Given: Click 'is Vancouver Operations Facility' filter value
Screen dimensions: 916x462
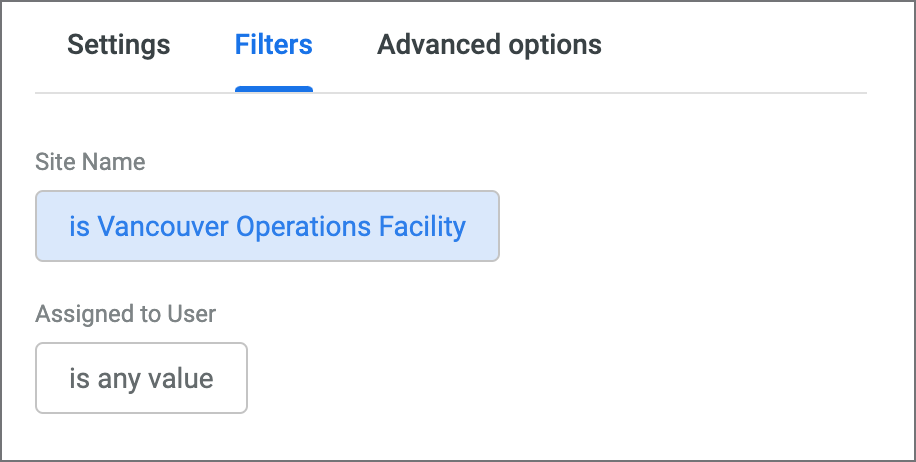Looking at the screenshot, I should click(x=267, y=226).
